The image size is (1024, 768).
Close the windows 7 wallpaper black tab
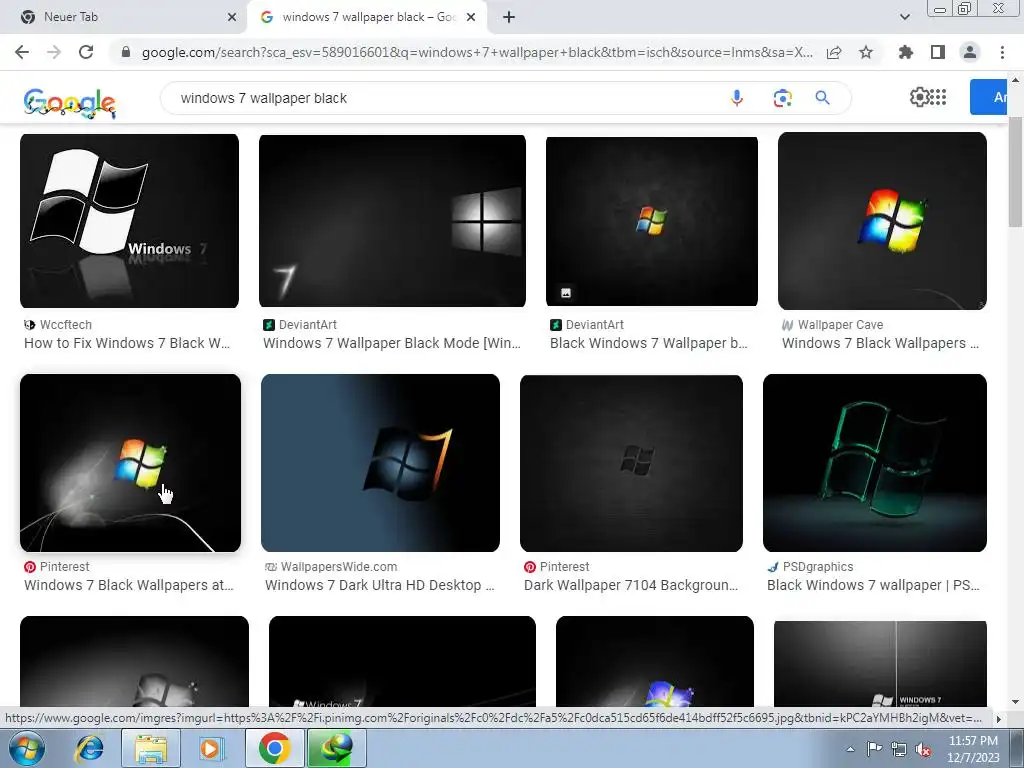[471, 18]
